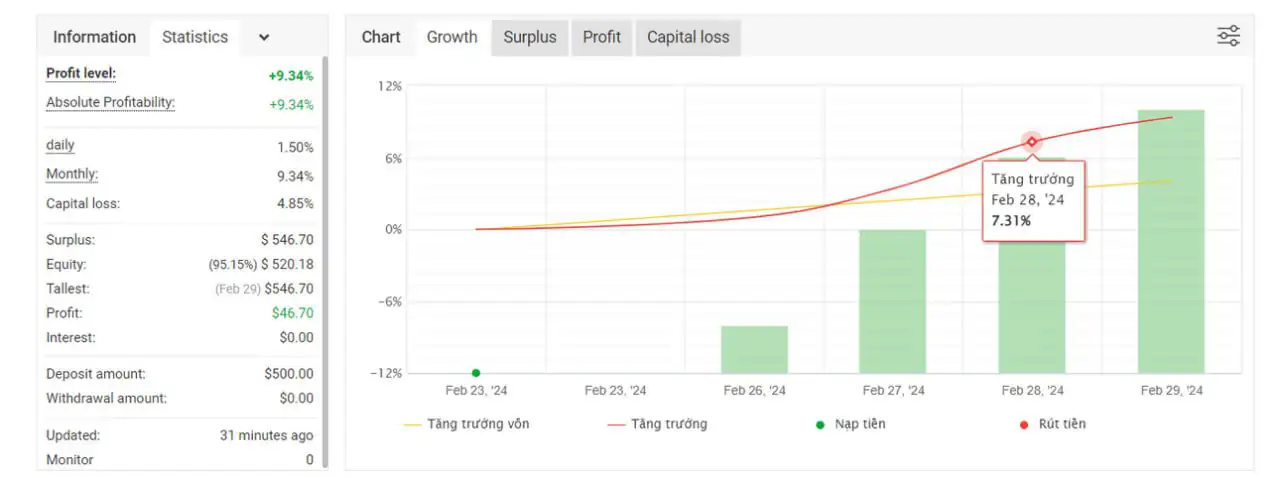Click the Feb 26 green bar

tap(754, 349)
